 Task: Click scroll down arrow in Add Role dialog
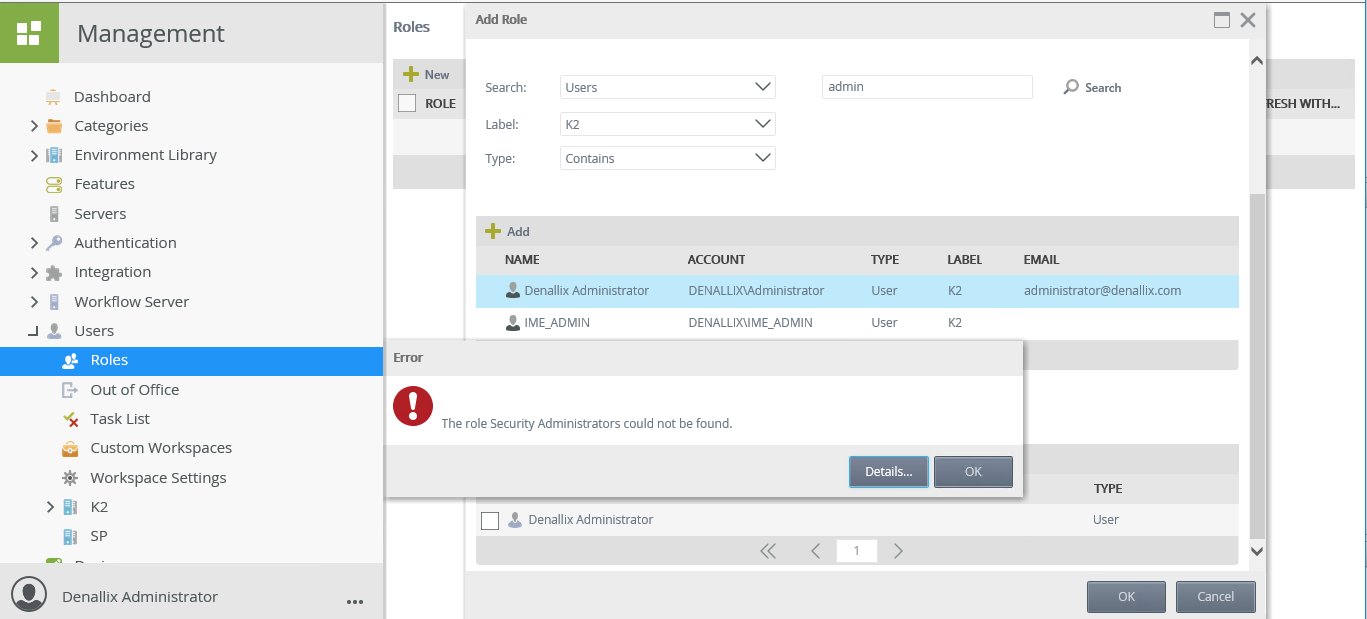1257,550
